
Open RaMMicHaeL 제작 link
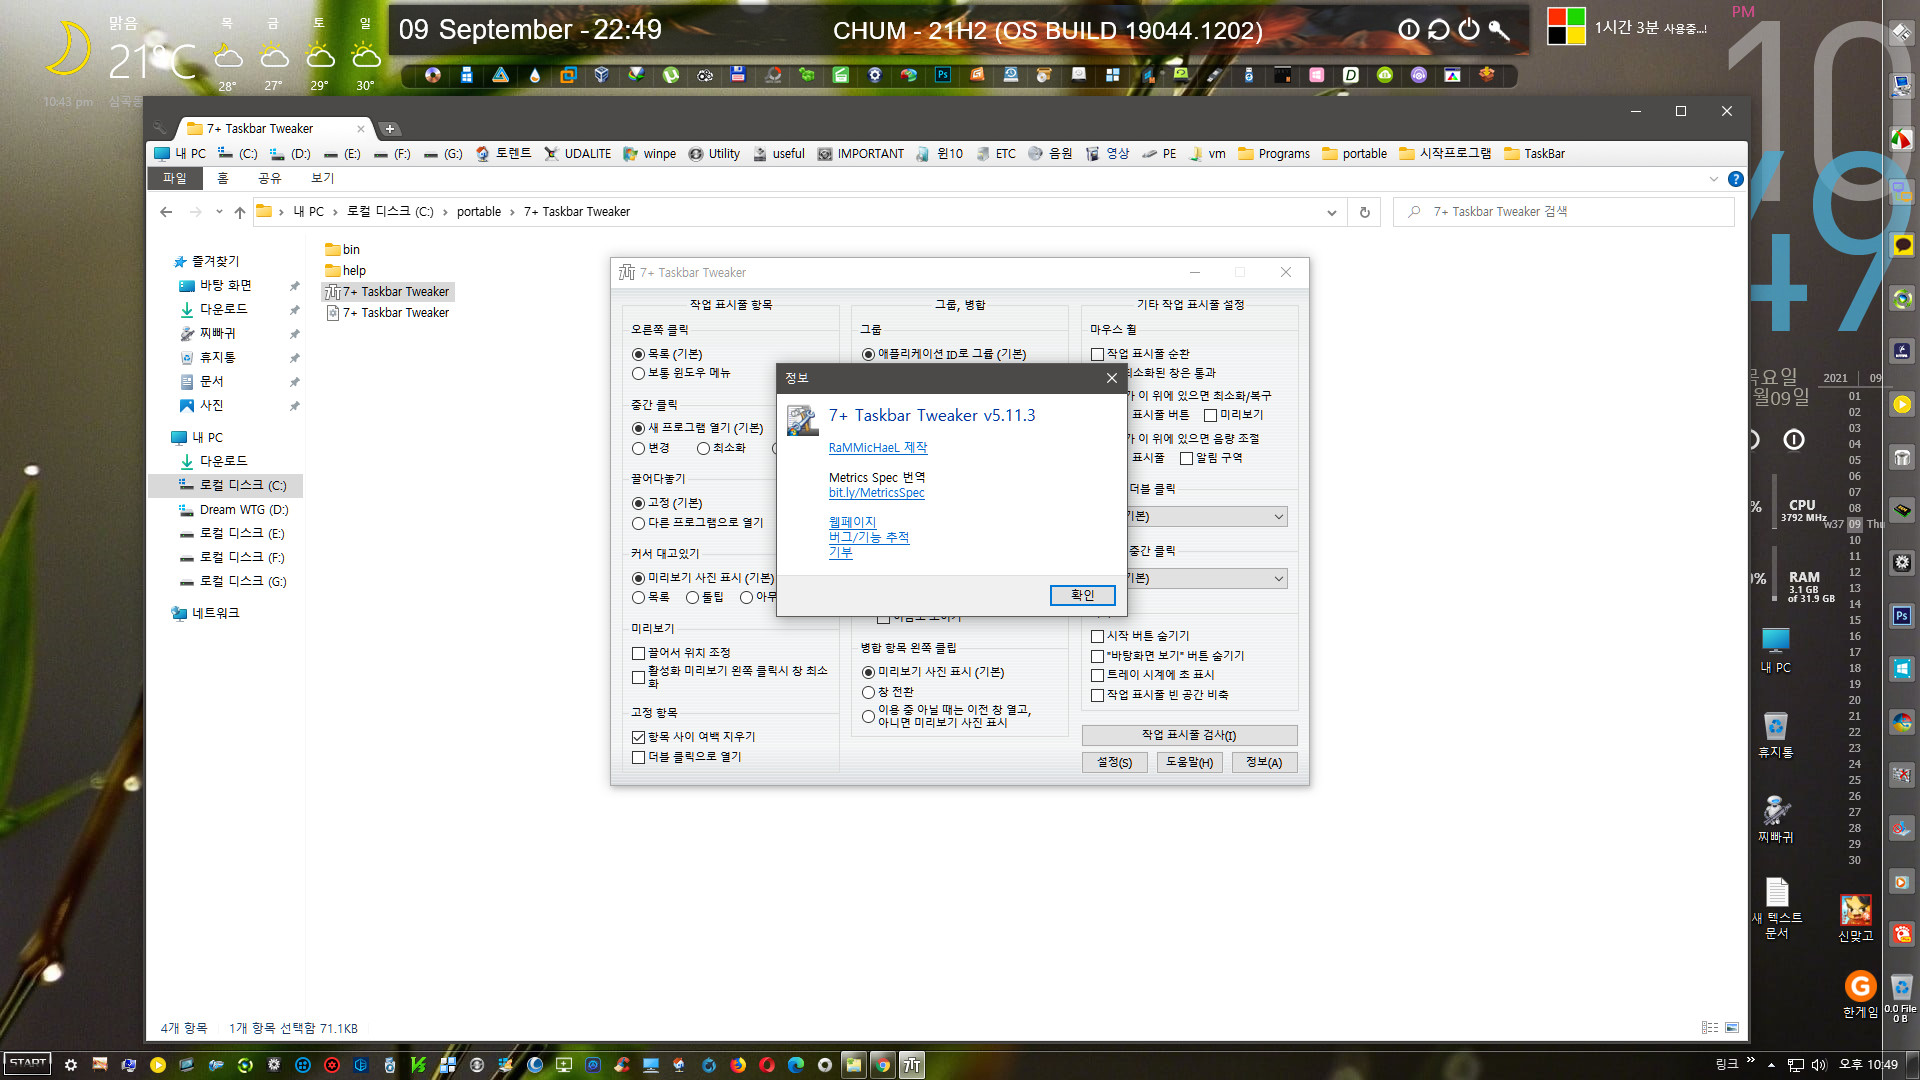click(878, 448)
